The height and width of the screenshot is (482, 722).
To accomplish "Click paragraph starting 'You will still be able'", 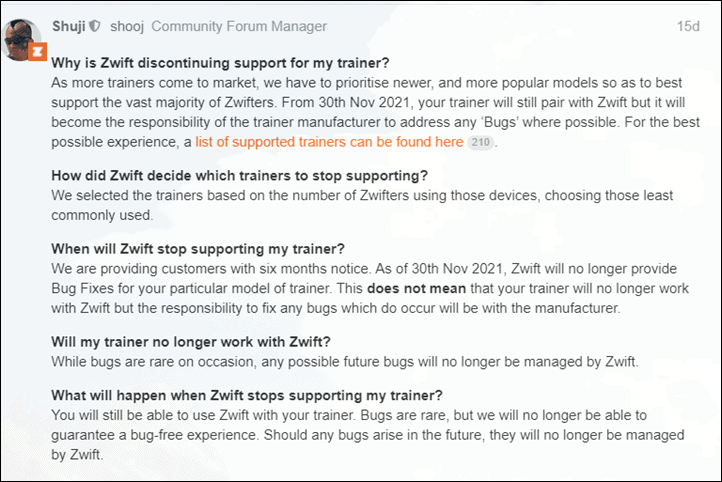I will coord(367,435).
